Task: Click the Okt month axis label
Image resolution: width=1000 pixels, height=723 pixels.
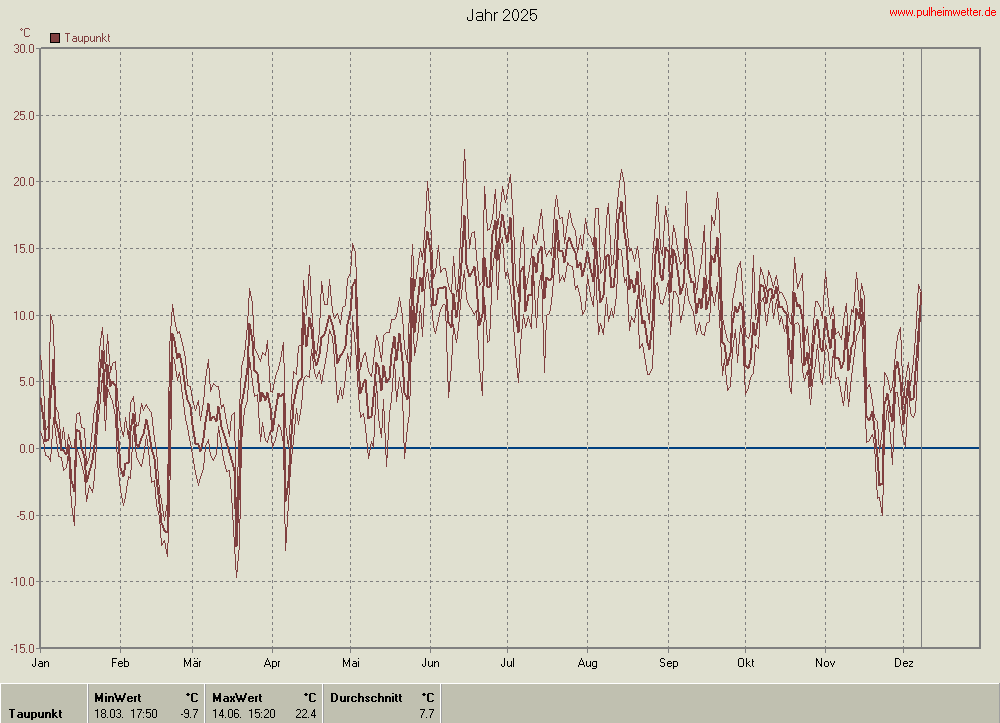Action: [x=745, y=662]
